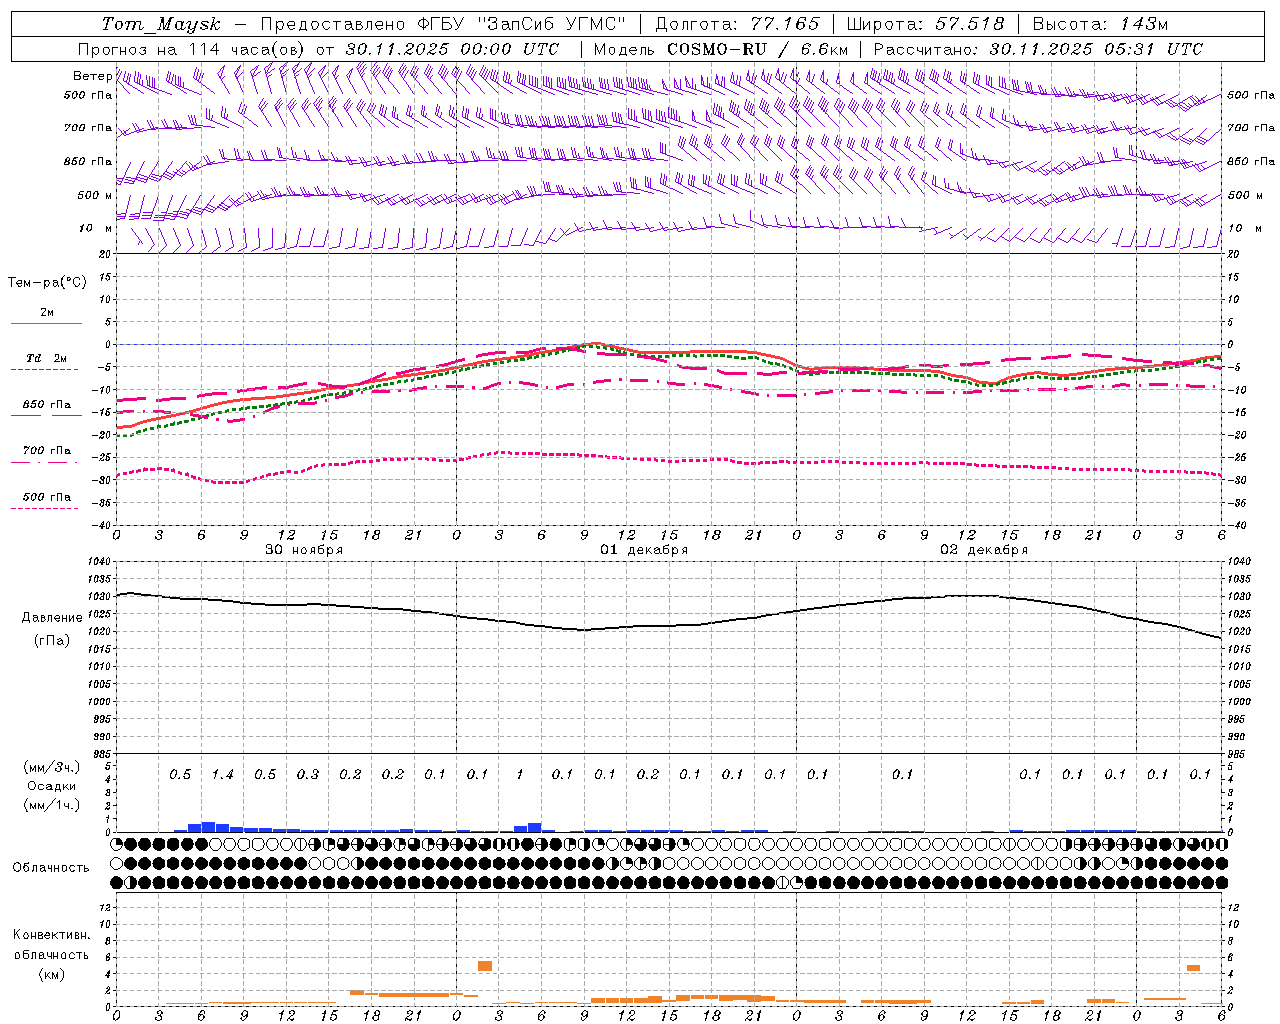Click the Модель COSMO-RU / 6.6км label

721,49
